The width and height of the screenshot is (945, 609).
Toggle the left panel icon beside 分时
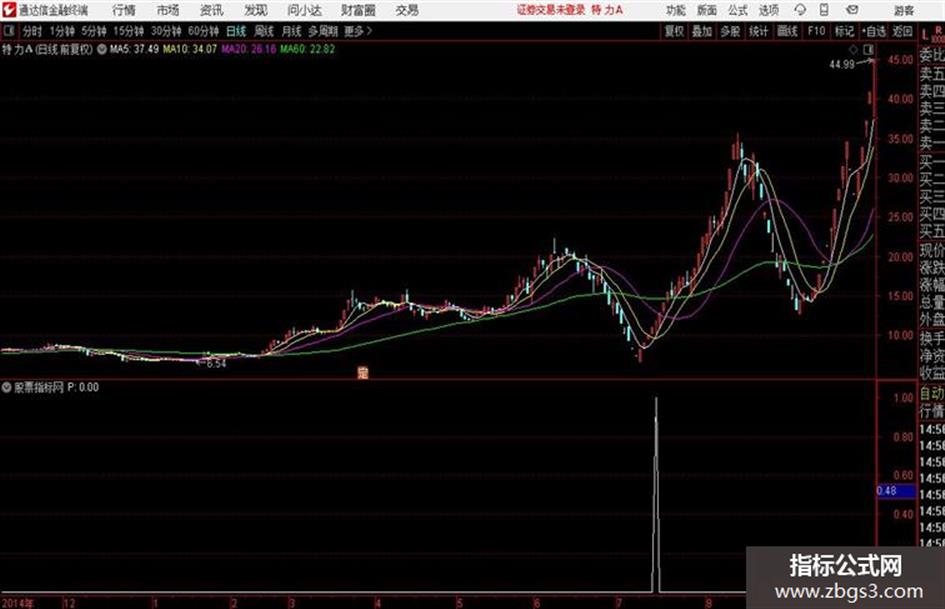coord(8,31)
